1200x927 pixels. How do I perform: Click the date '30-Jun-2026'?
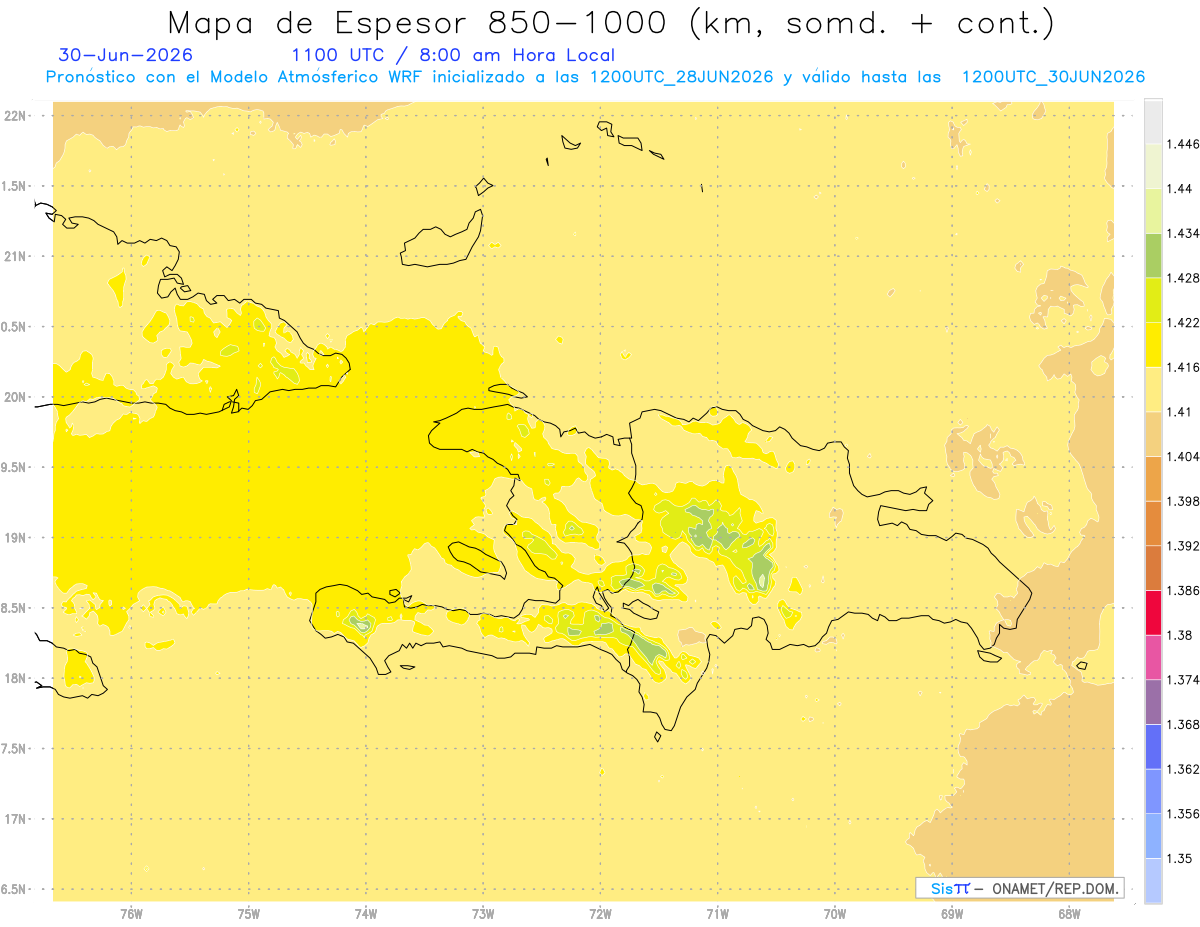point(126,55)
